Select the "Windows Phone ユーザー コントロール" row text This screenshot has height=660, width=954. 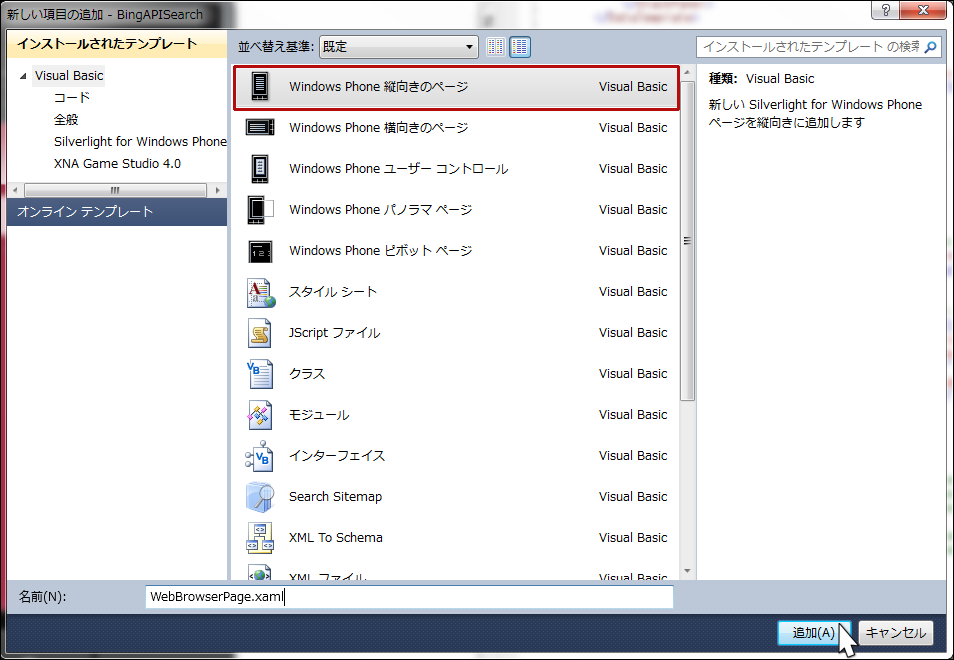pos(399,168)
